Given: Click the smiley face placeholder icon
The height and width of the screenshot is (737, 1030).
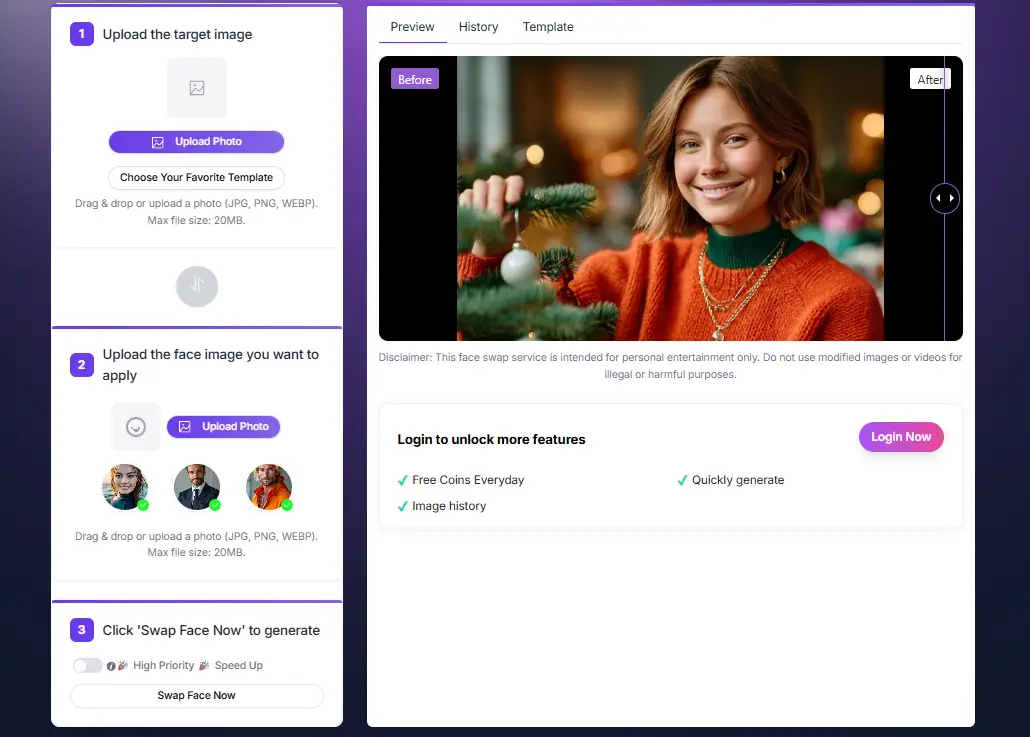Looking at the screenshot, I should pos(136,427).
